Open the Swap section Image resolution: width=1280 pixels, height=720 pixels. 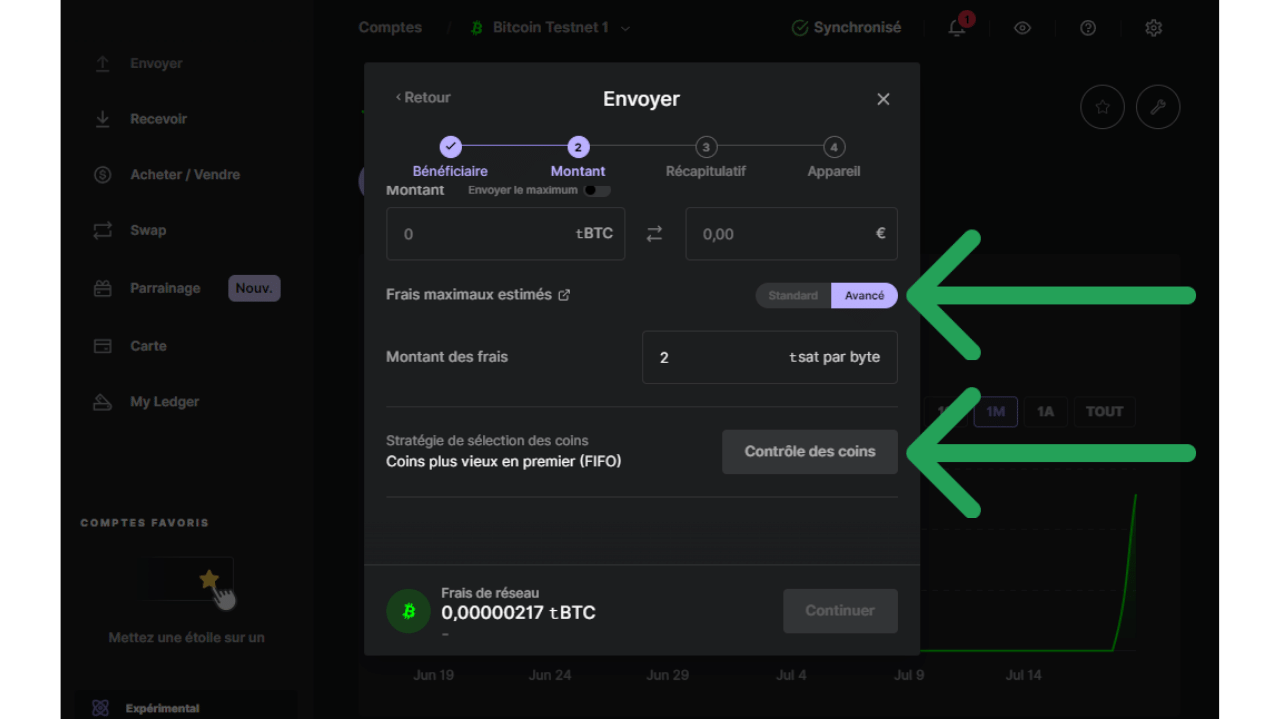click(148, 230)
